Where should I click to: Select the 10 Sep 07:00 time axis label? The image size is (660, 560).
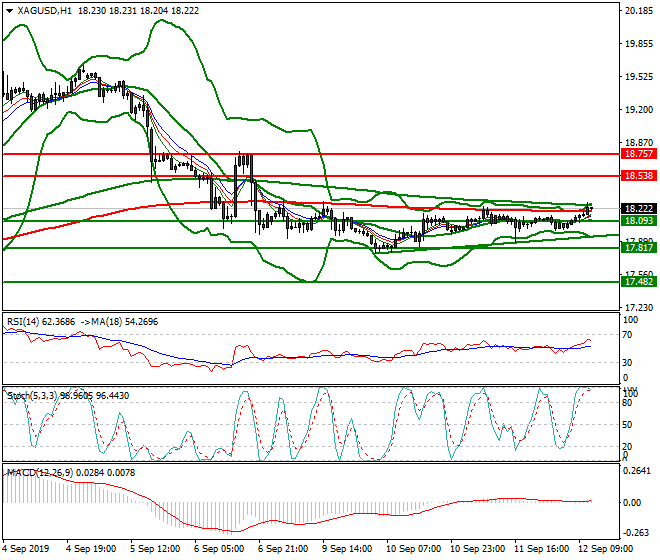pos(413,549)
